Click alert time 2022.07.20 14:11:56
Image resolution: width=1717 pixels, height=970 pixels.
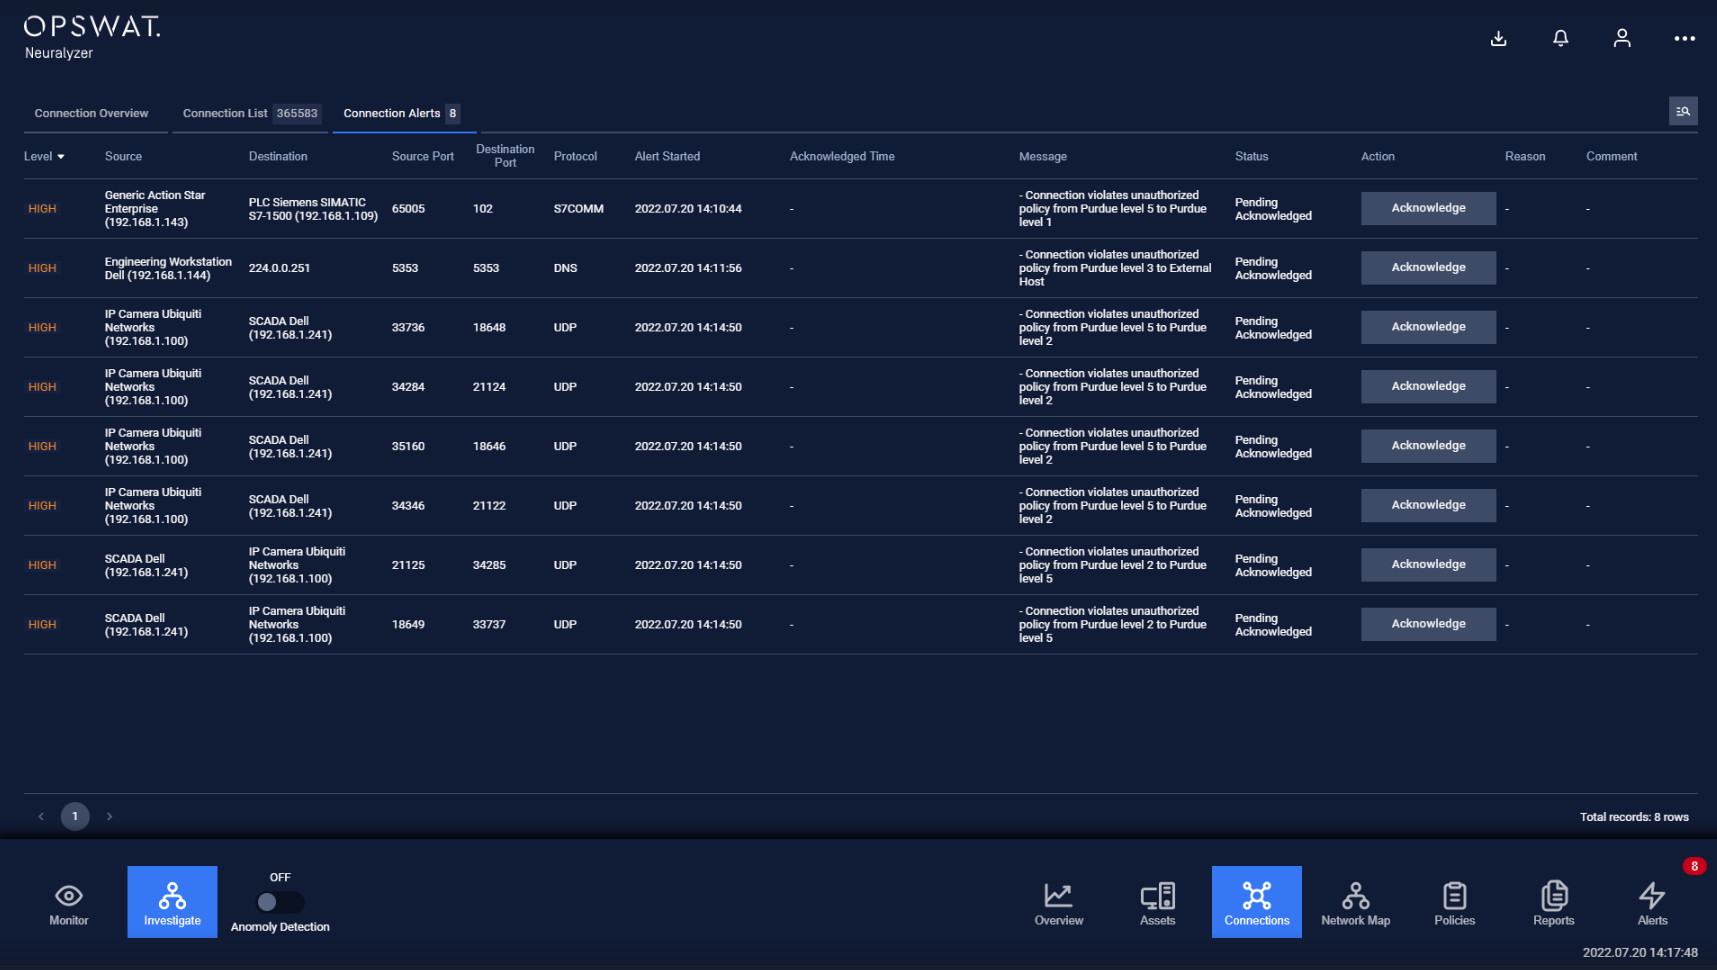coord(688,268)
